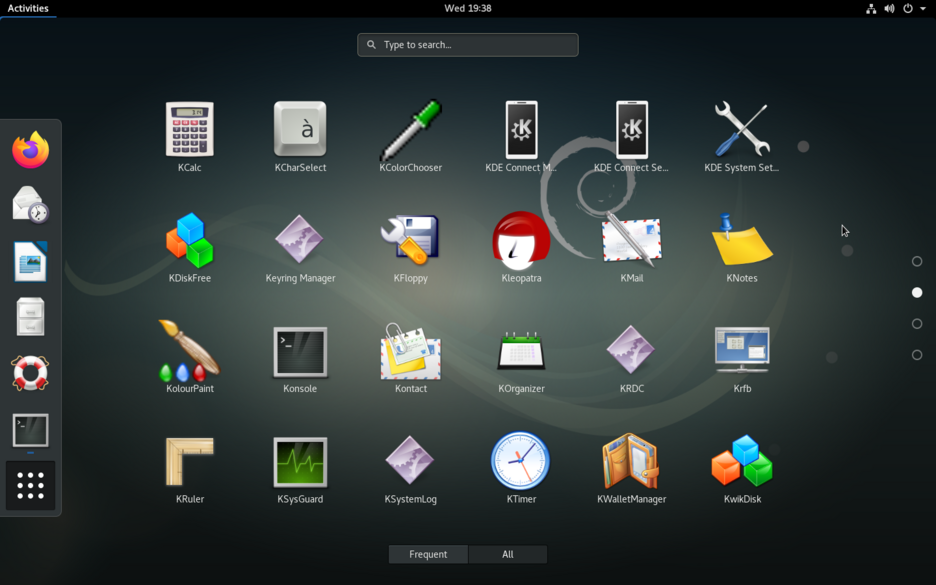Start the KTimer app
The image size is (936, 585).
point(521,468)
